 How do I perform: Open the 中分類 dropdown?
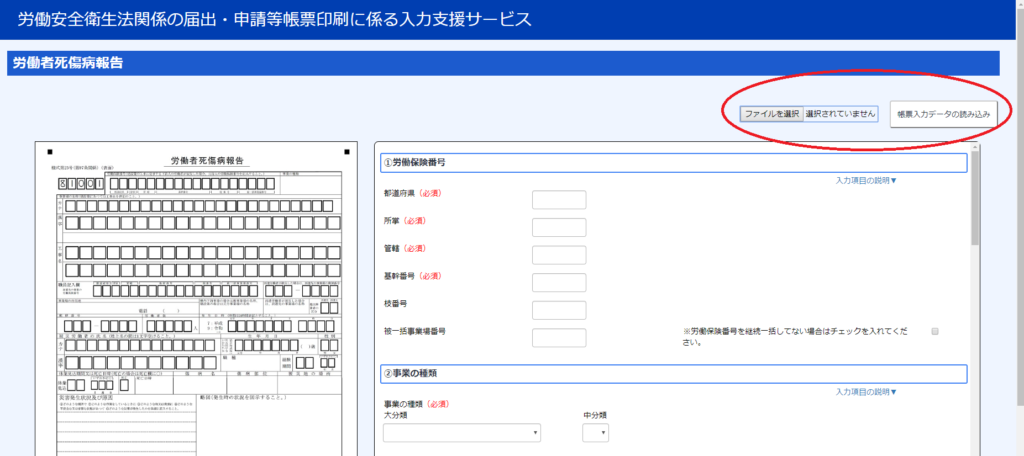pyautogui.click(x=595, y=433)
